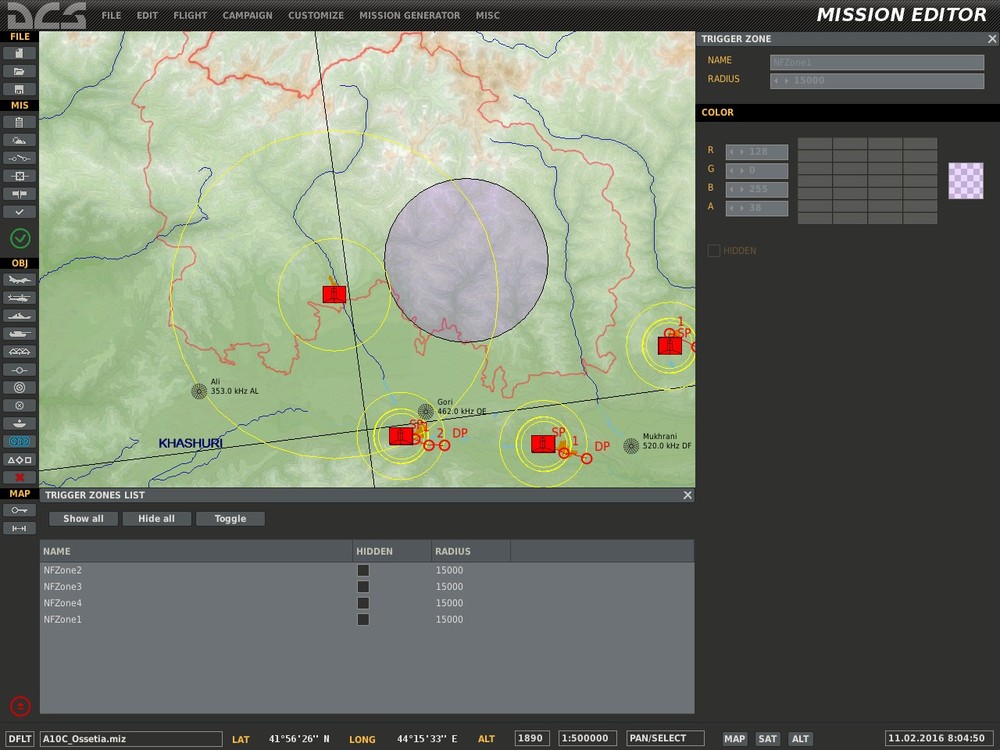Click the green fly mission checkmark icon
1000x750 pixels.
click(x=20, y=238)
